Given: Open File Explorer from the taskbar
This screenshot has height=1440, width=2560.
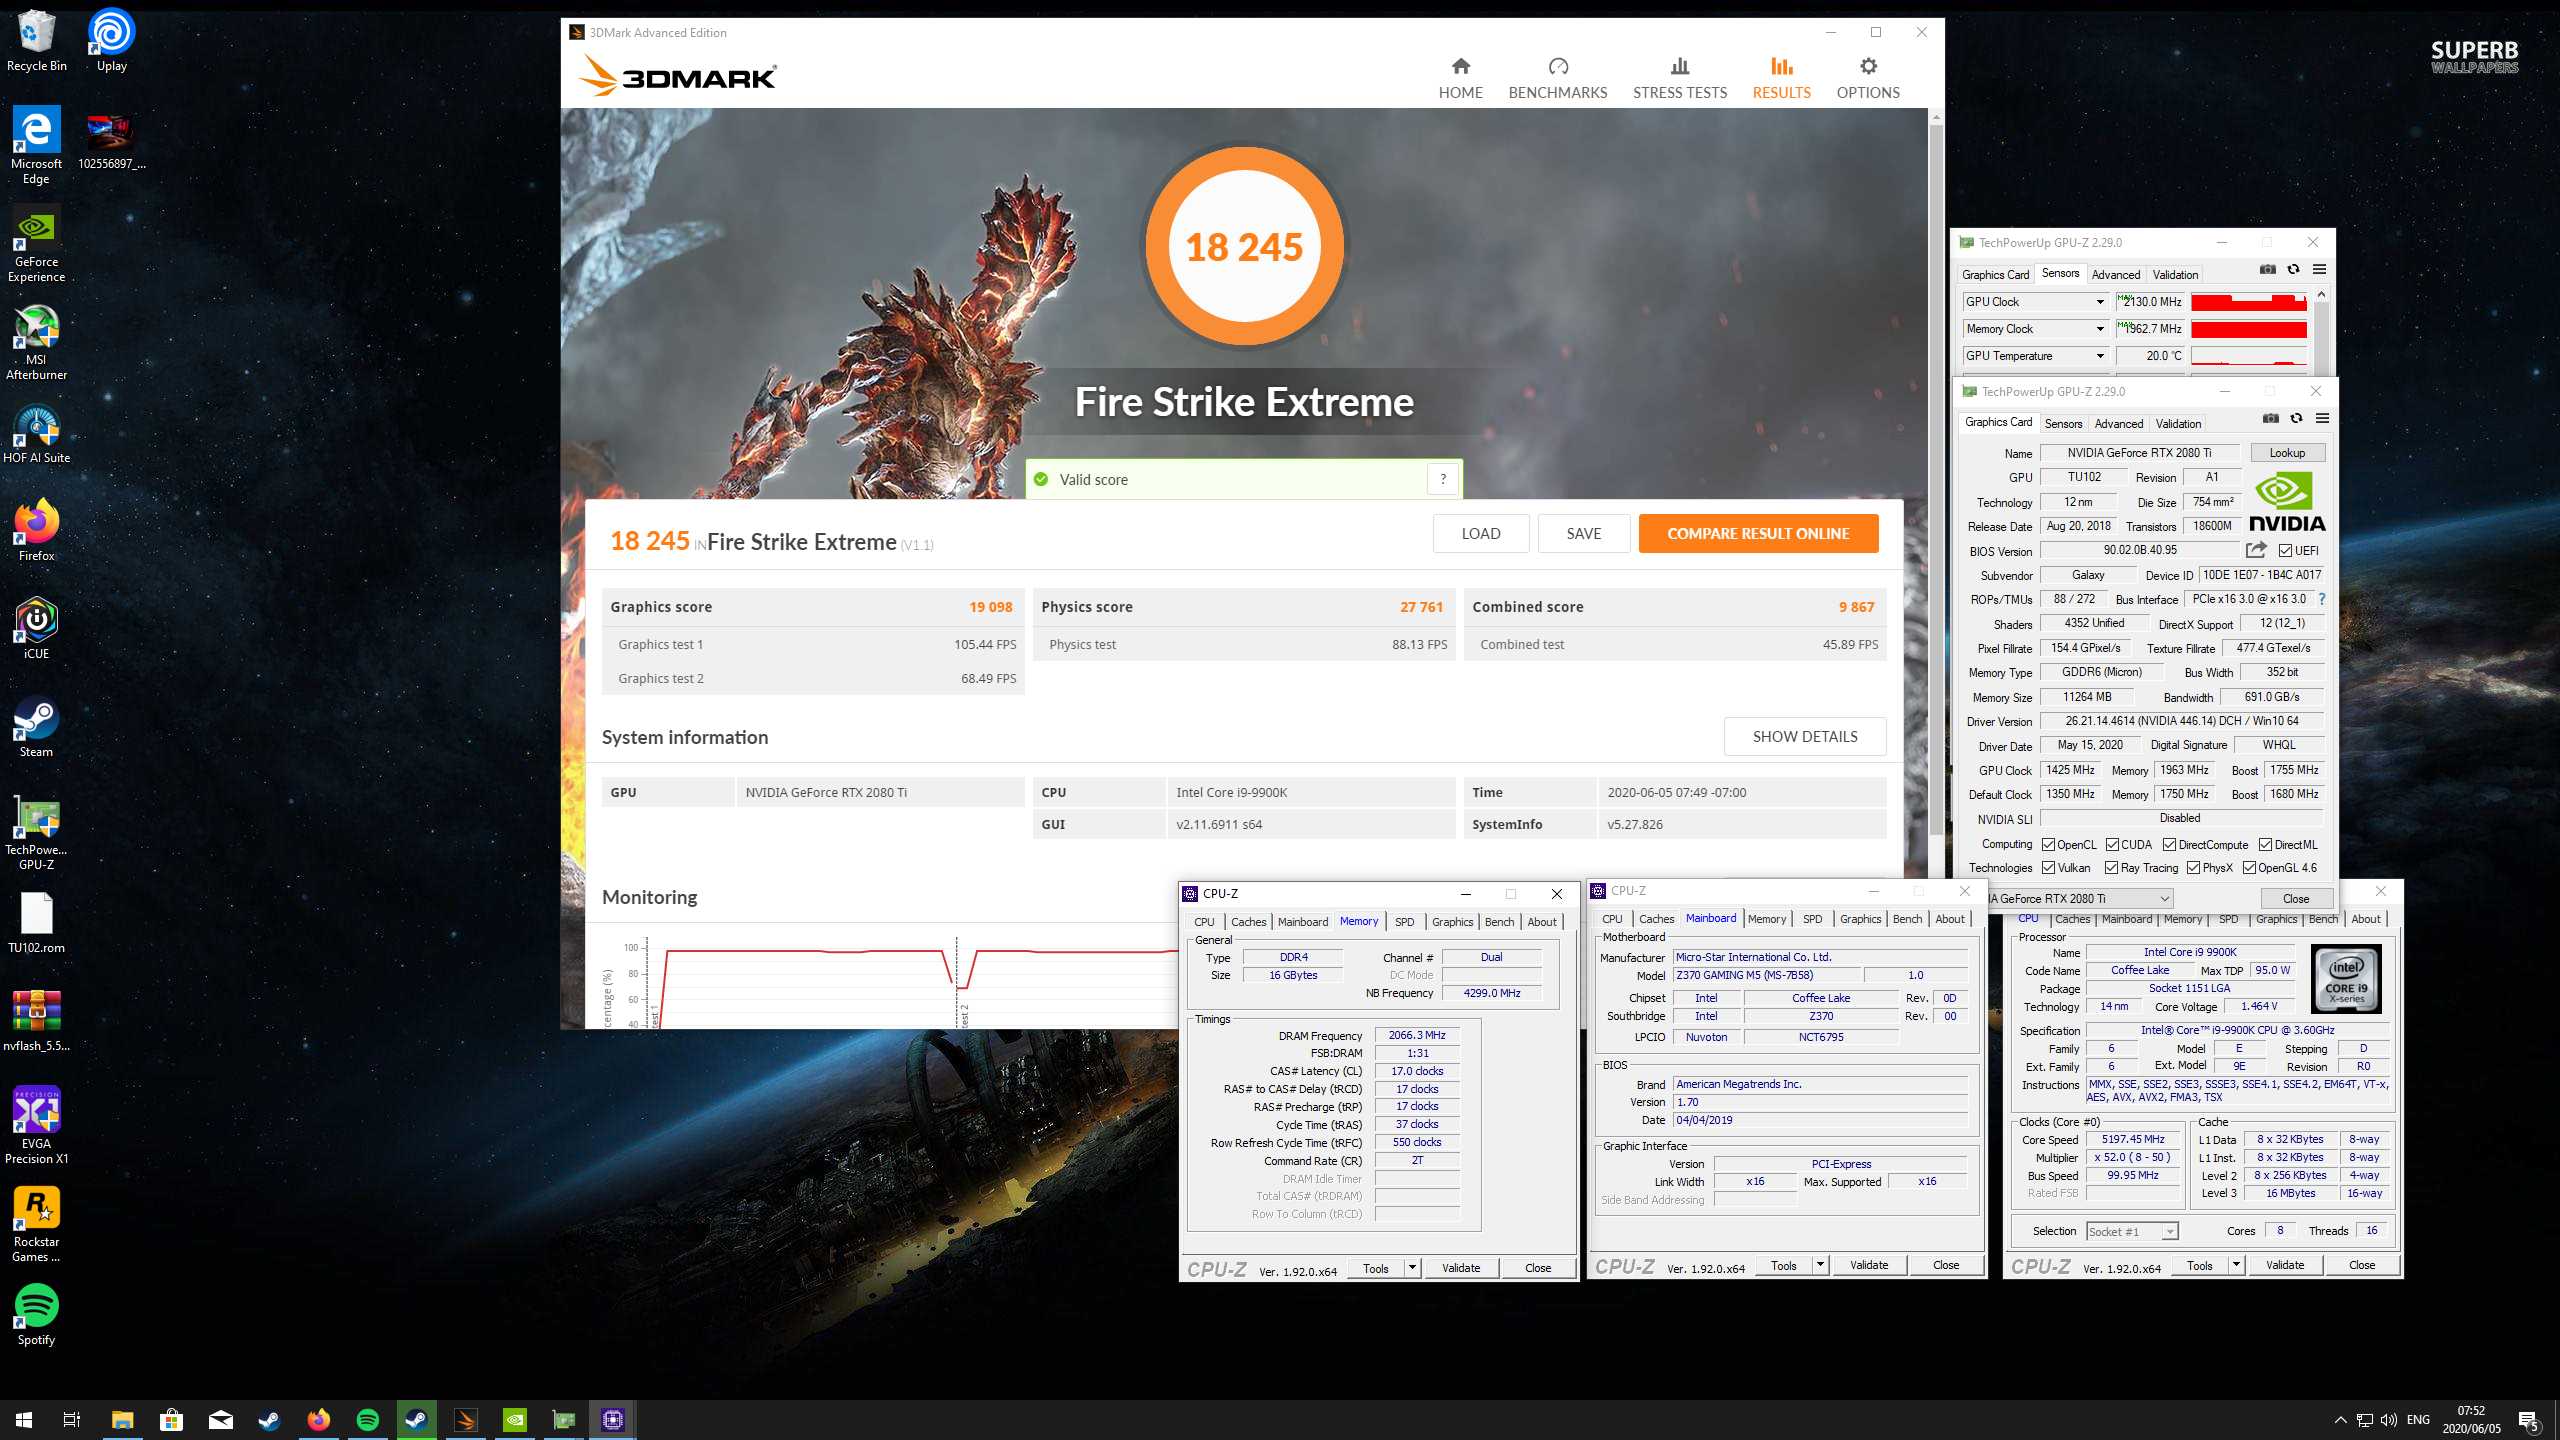Looking at the screenshot, I should (122, 1419).
